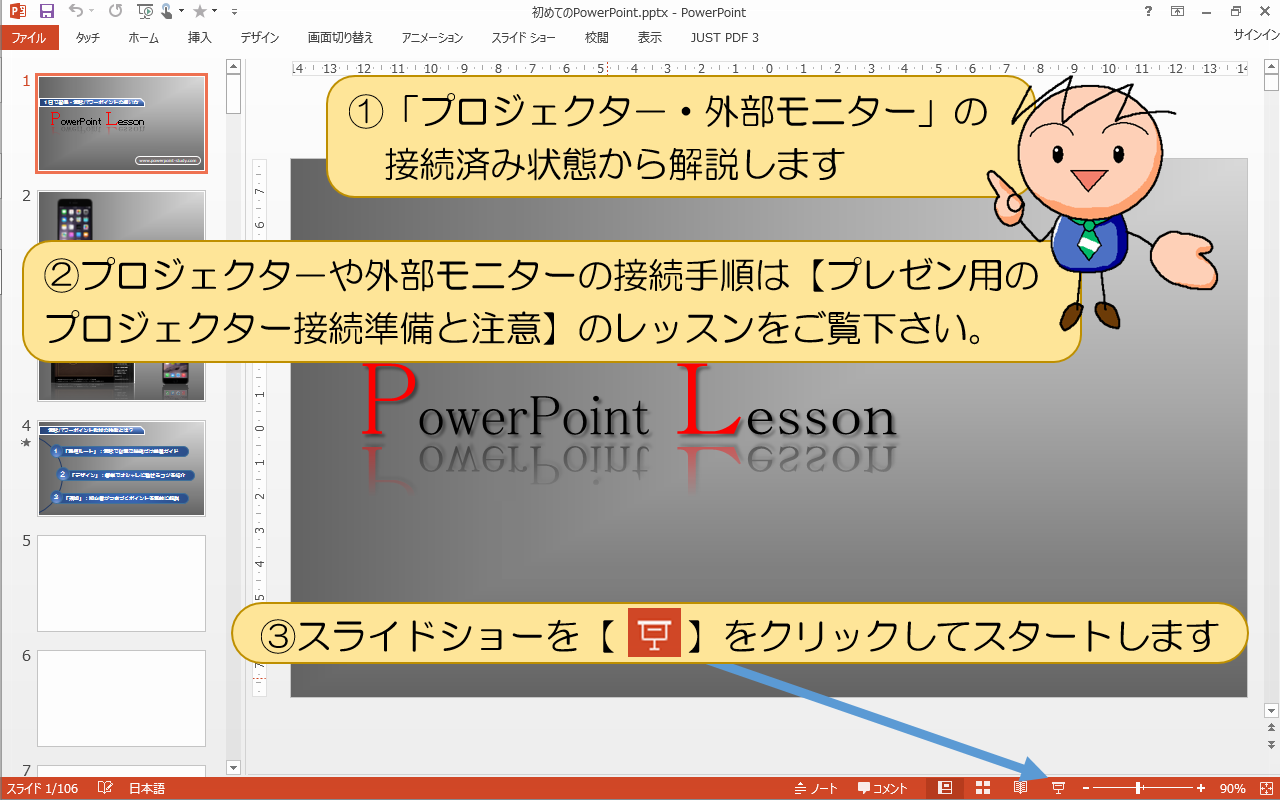This screenshot has height=800, width=1280.
Task: Click the zoom slider handle
Action: 1138,788
